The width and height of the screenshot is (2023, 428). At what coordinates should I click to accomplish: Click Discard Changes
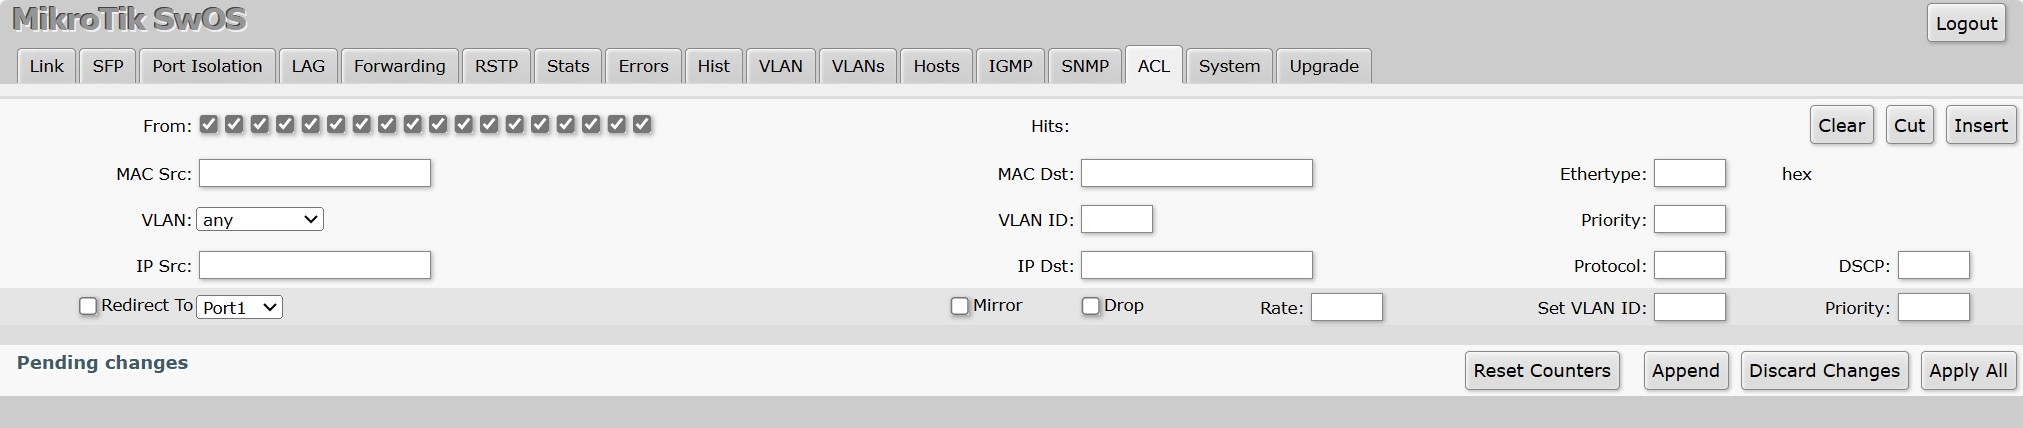tap(1824, 371)
